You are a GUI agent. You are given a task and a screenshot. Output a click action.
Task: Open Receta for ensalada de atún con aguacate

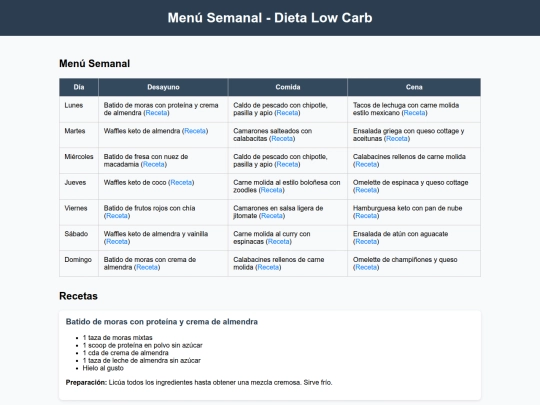coord(366,241)
